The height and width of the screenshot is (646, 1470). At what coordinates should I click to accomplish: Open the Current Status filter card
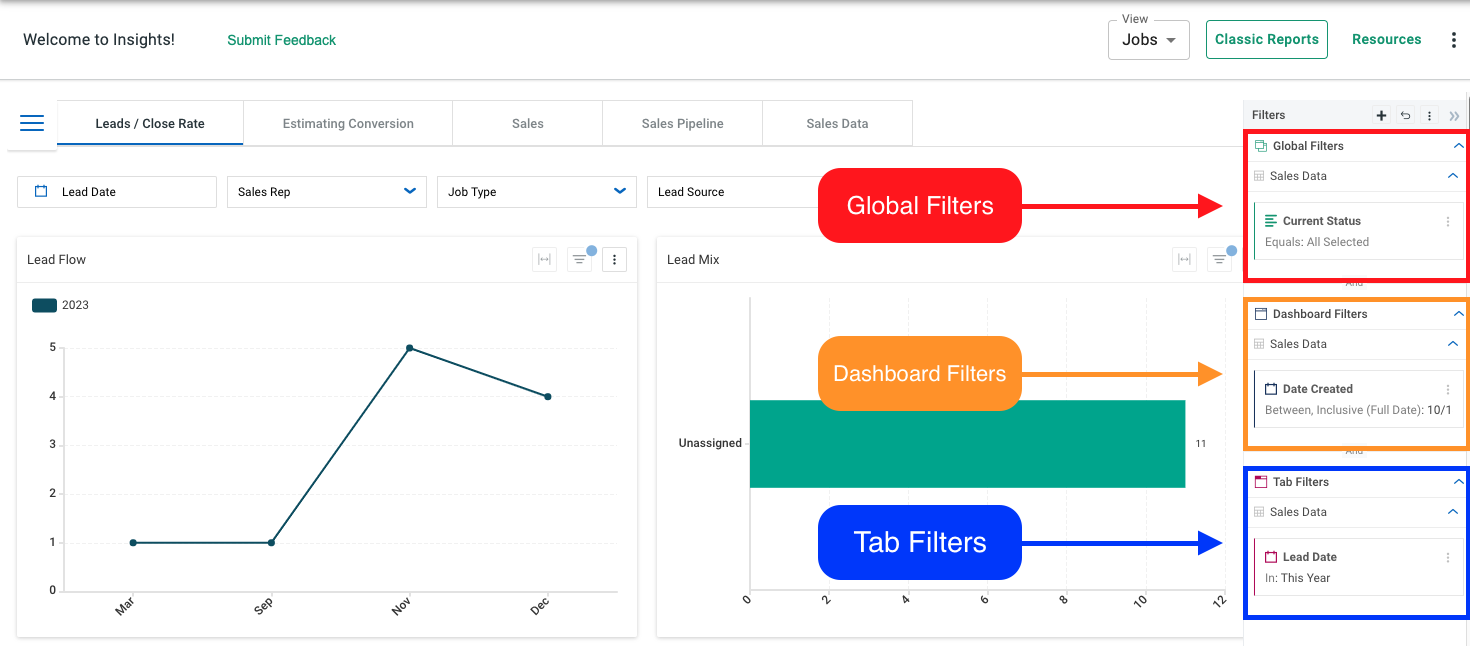point(1358,231)
